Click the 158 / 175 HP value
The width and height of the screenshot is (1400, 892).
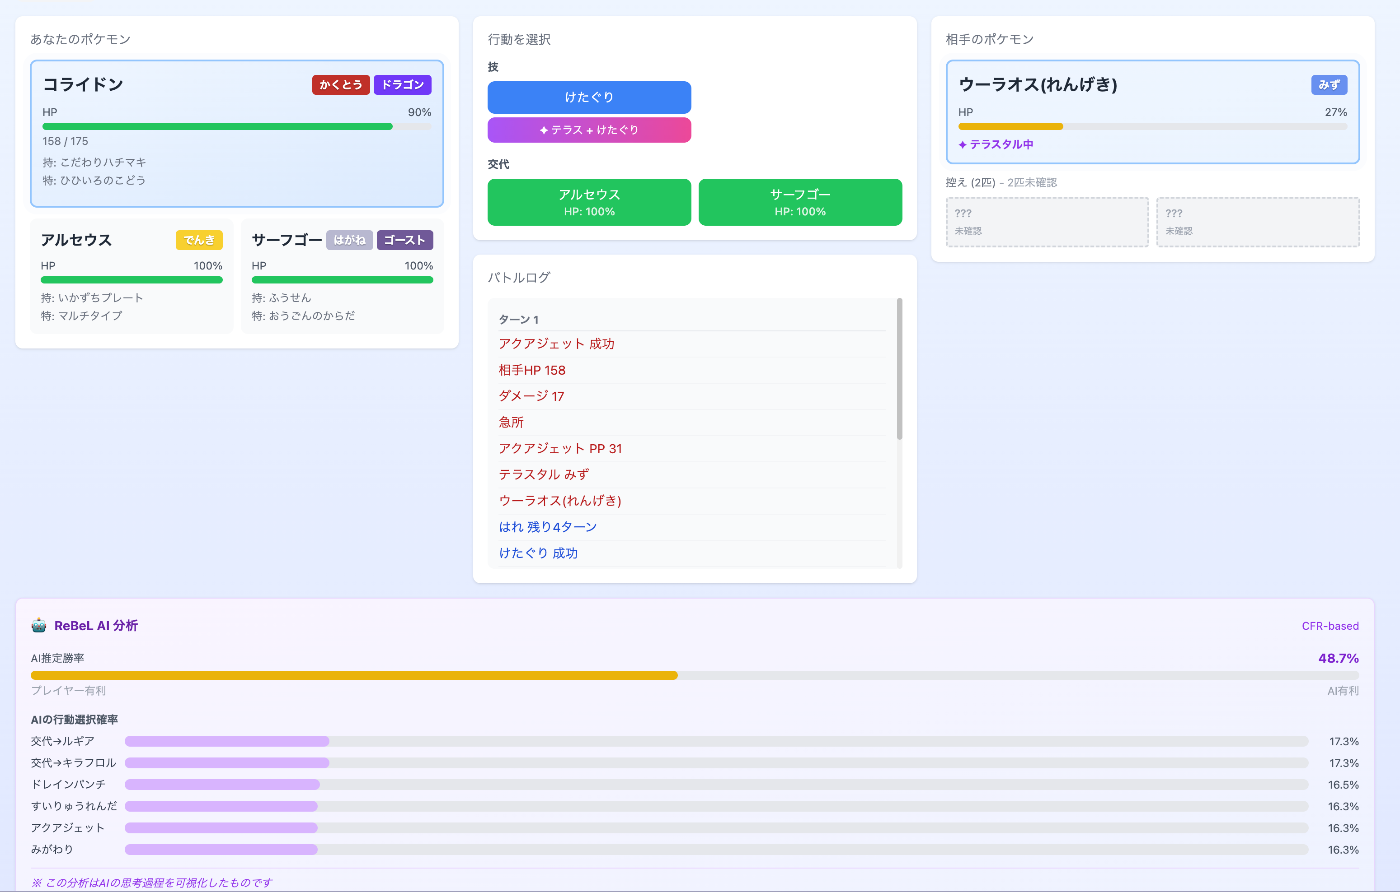coord(65,142)
